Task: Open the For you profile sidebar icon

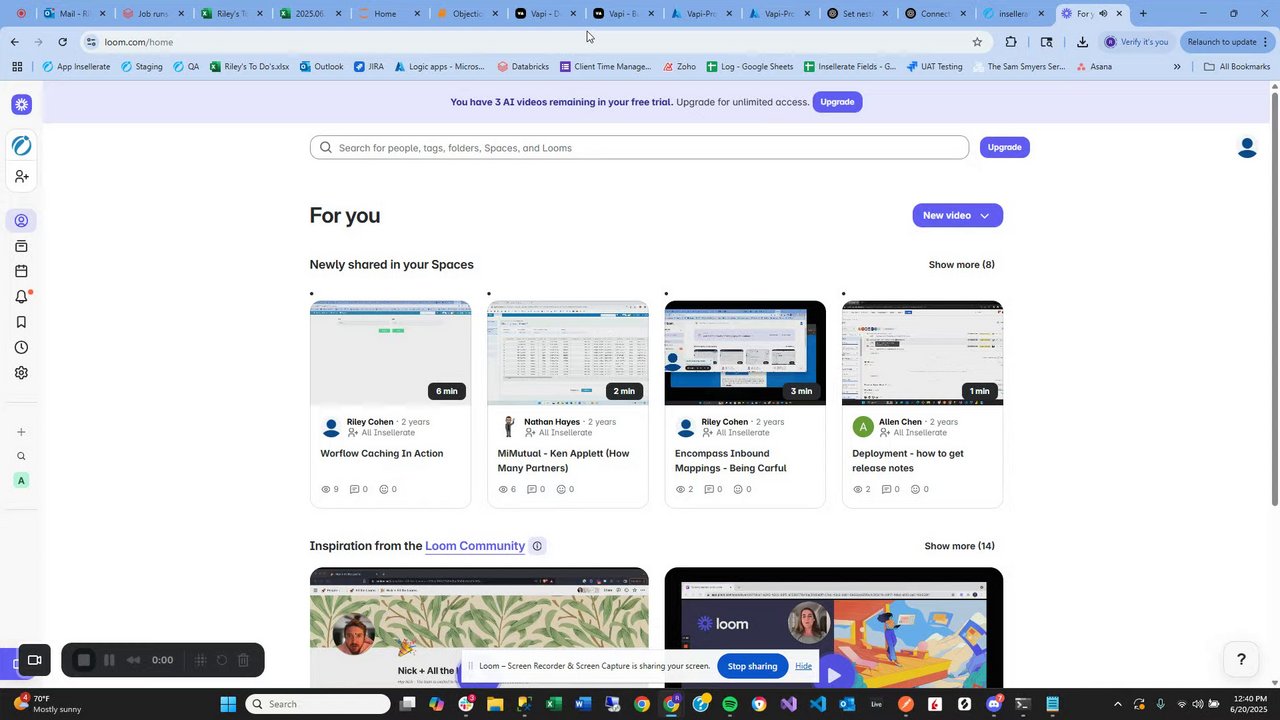Action: tap(21, 220)
